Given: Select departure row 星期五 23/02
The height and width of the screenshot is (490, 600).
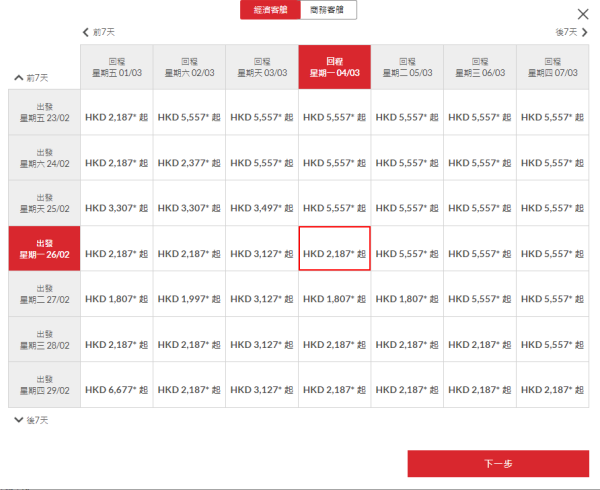Looking at the screenshot, I should click(45, 112).
